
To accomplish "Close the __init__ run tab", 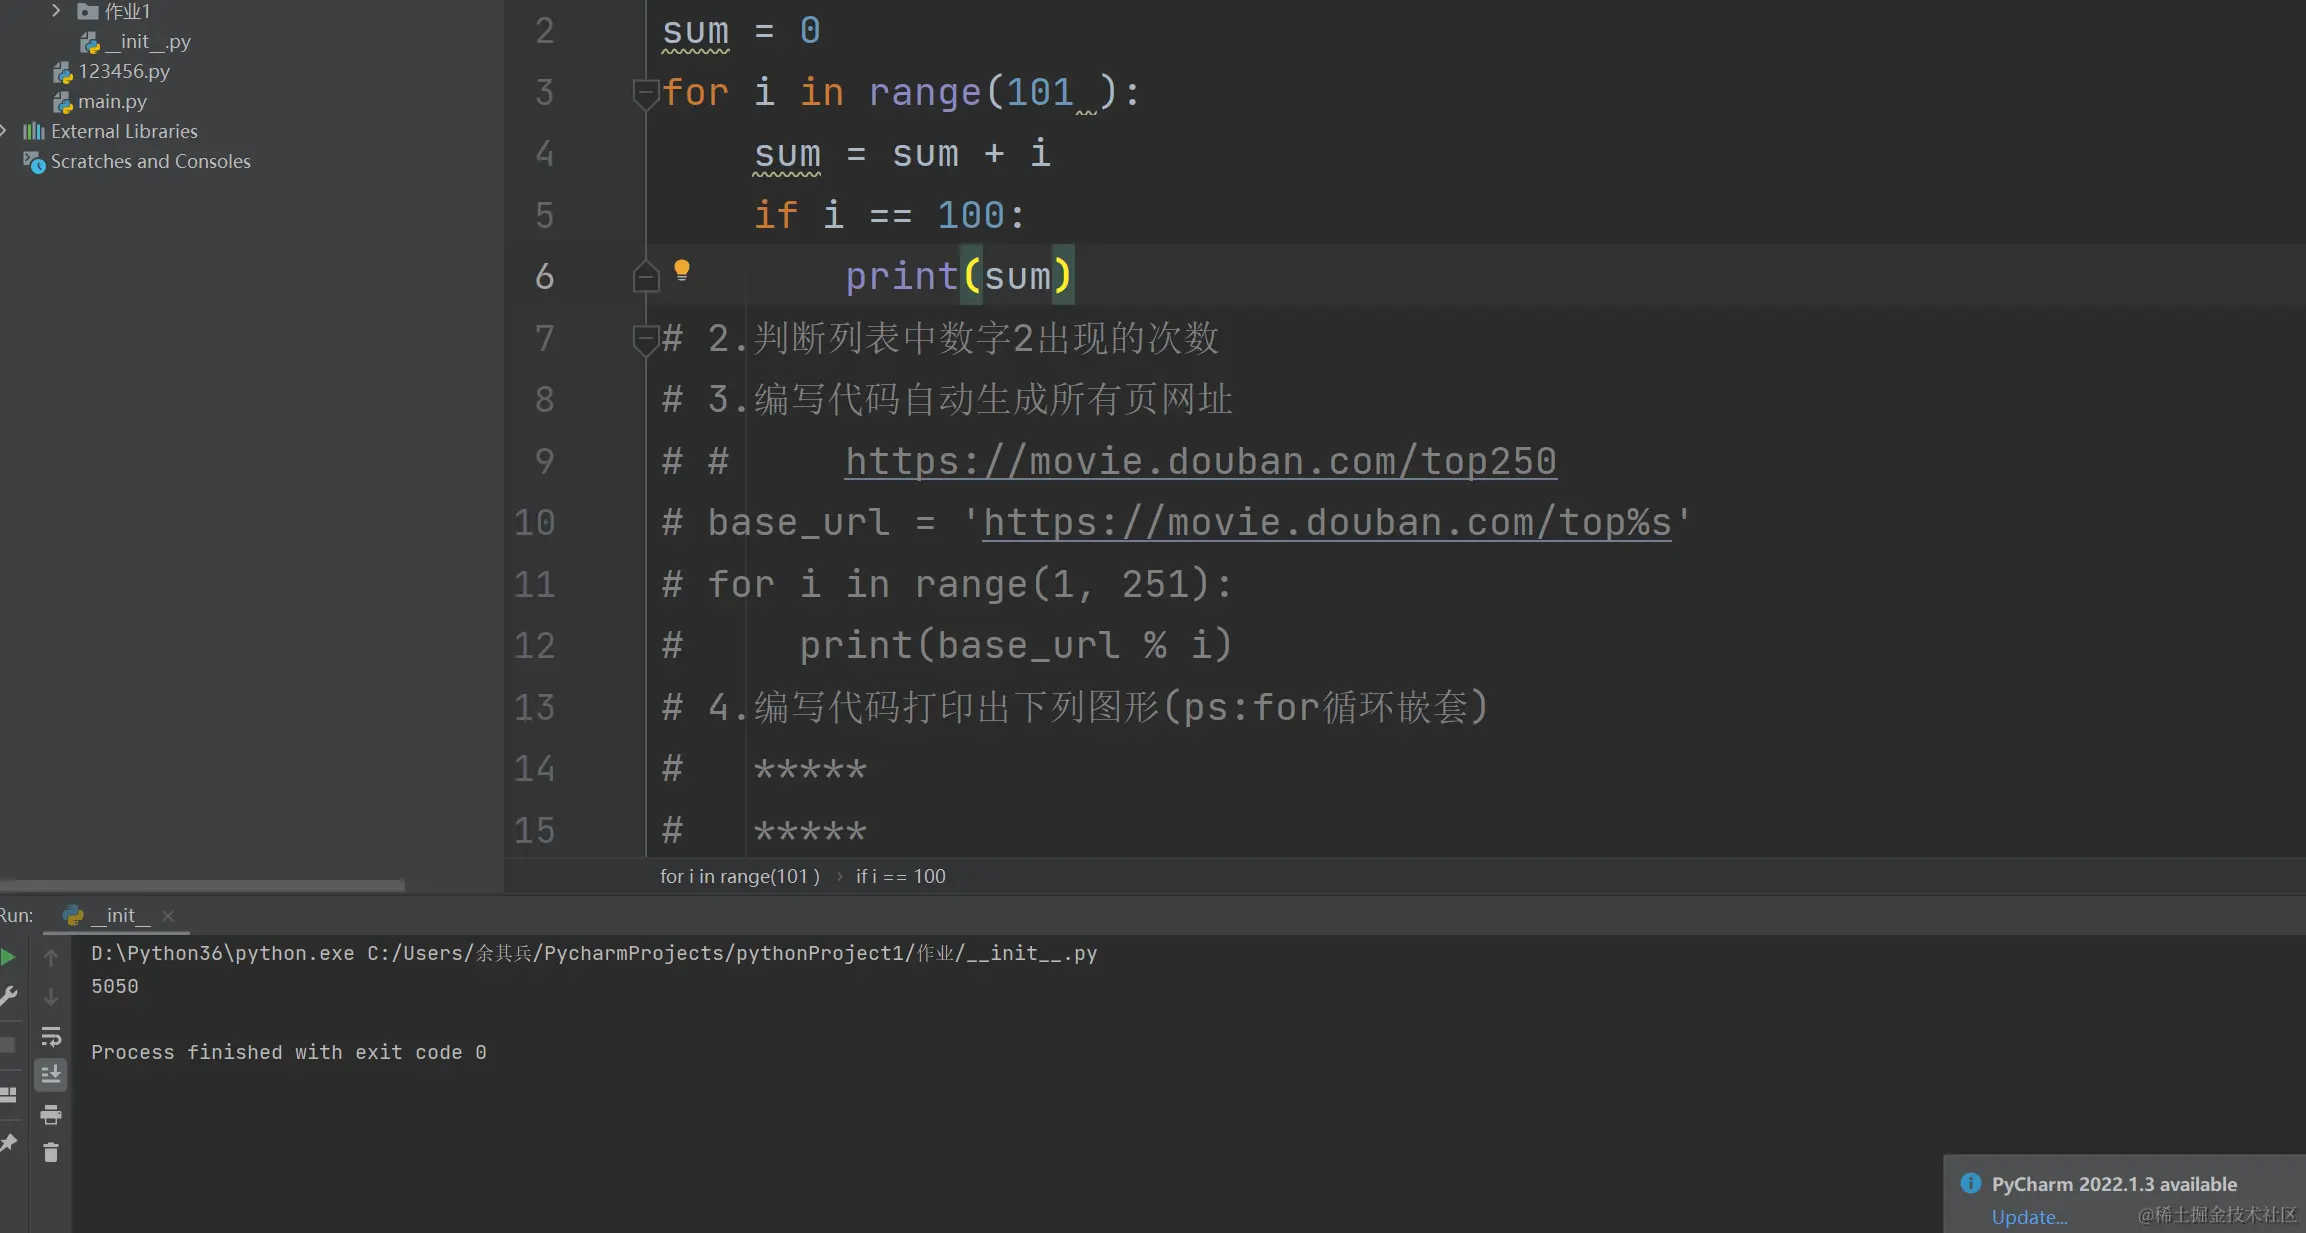I will (x=168, y=916).
